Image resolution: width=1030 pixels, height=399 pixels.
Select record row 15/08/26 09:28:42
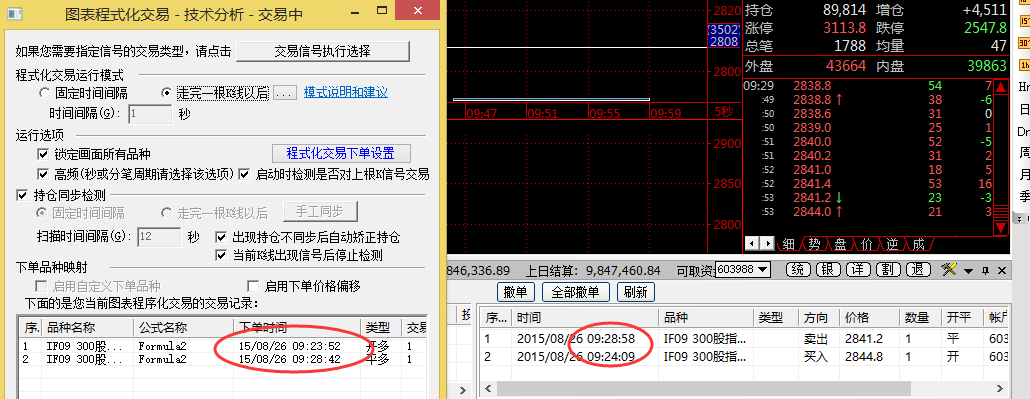pos(223,359)
